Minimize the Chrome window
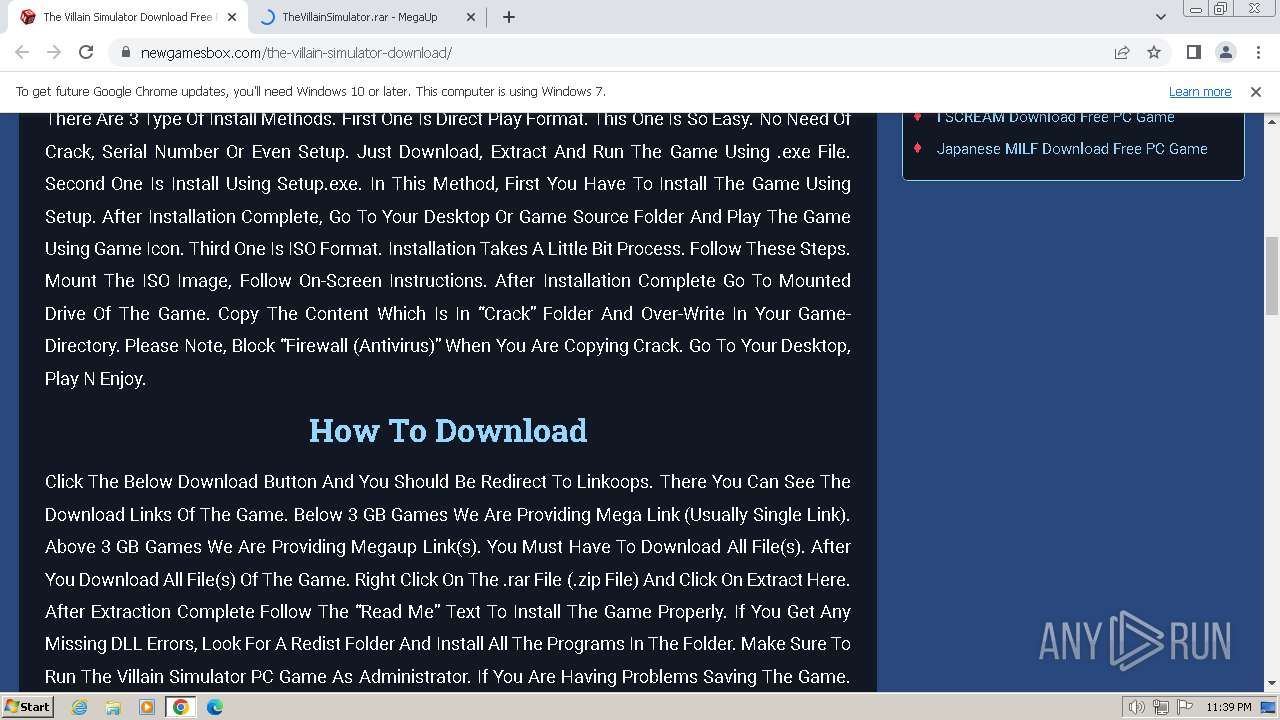1280x720 pixels. tap(1194, 9)
